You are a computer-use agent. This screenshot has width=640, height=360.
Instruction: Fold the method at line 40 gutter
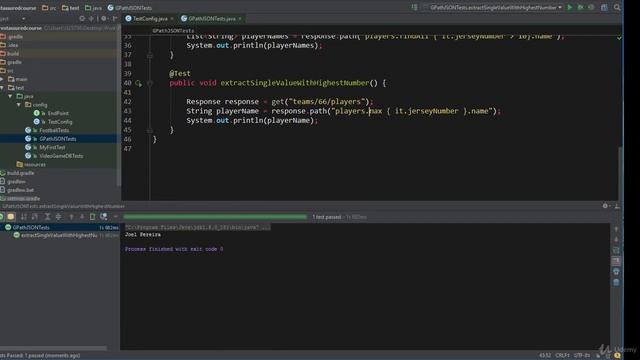pos(150,83)
